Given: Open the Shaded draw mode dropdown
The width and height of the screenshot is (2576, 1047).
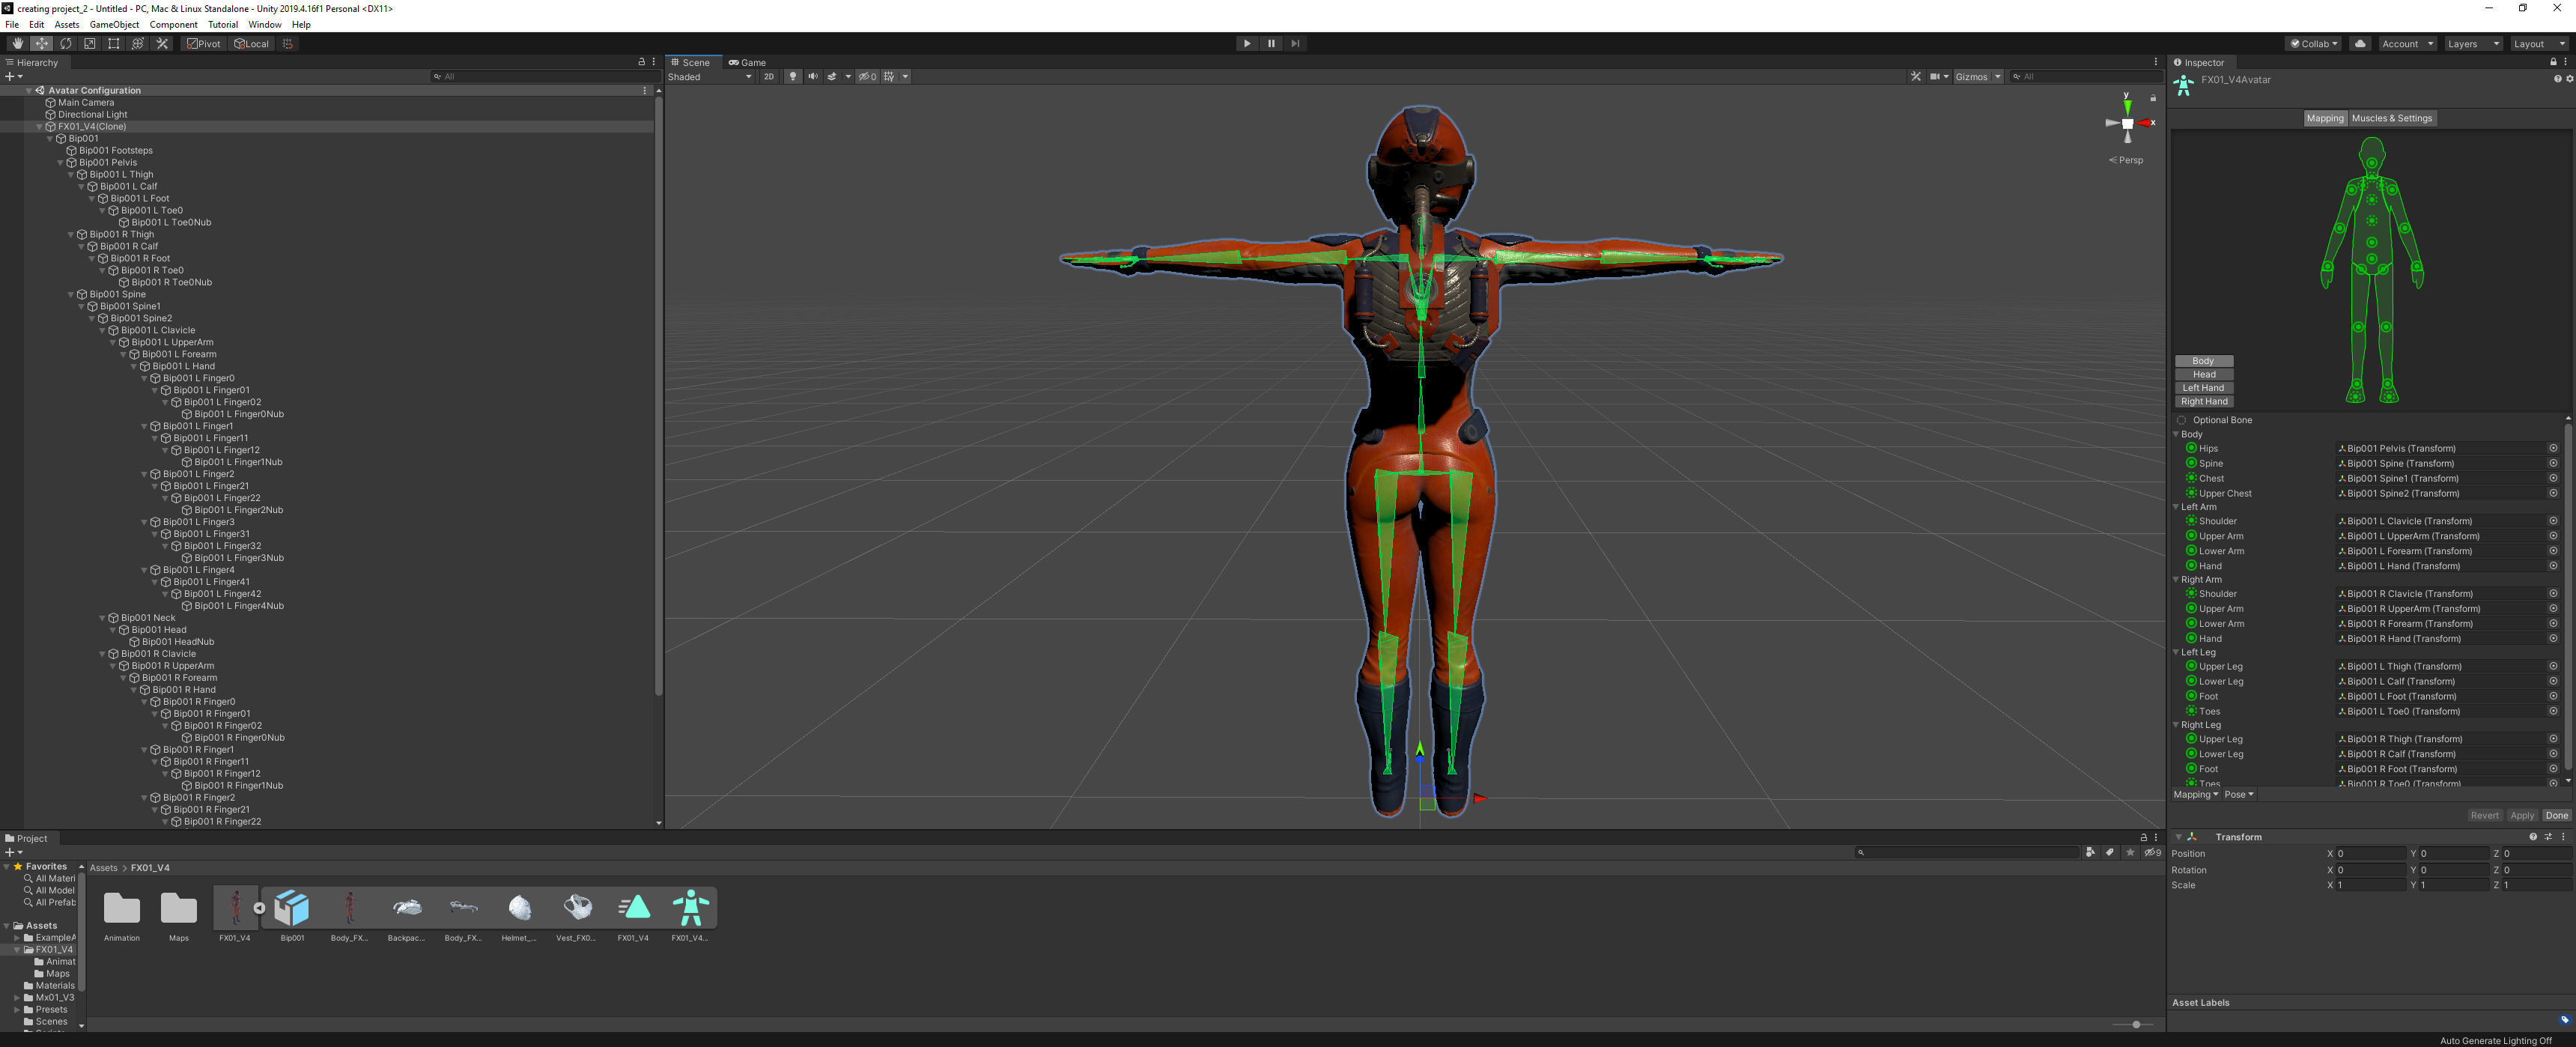Looking at the screenshot, I should pyautogui.click(x=709, y=77).
